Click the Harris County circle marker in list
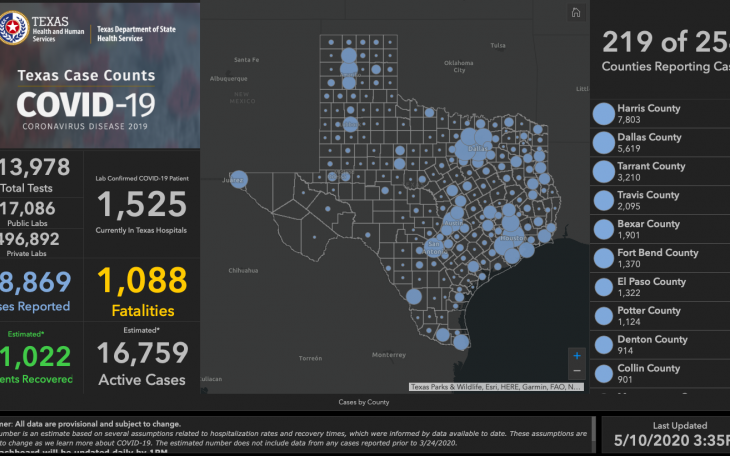The image size is (730, 456). [x=604, y=113]
